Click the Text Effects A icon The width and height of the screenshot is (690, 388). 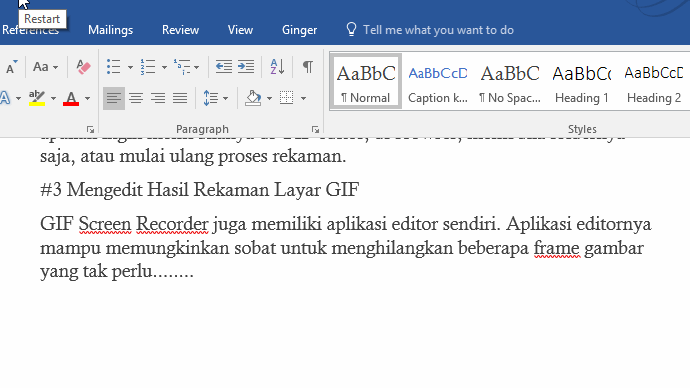(5, 98)
